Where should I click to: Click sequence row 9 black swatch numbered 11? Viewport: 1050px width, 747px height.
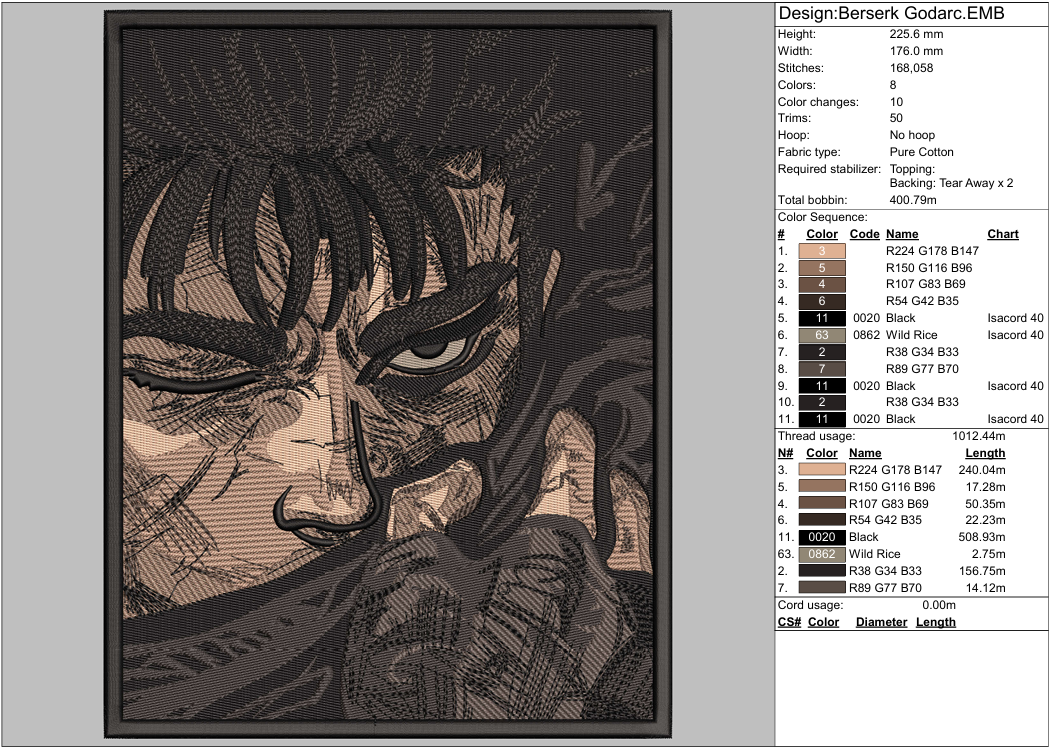click(822, 386)
